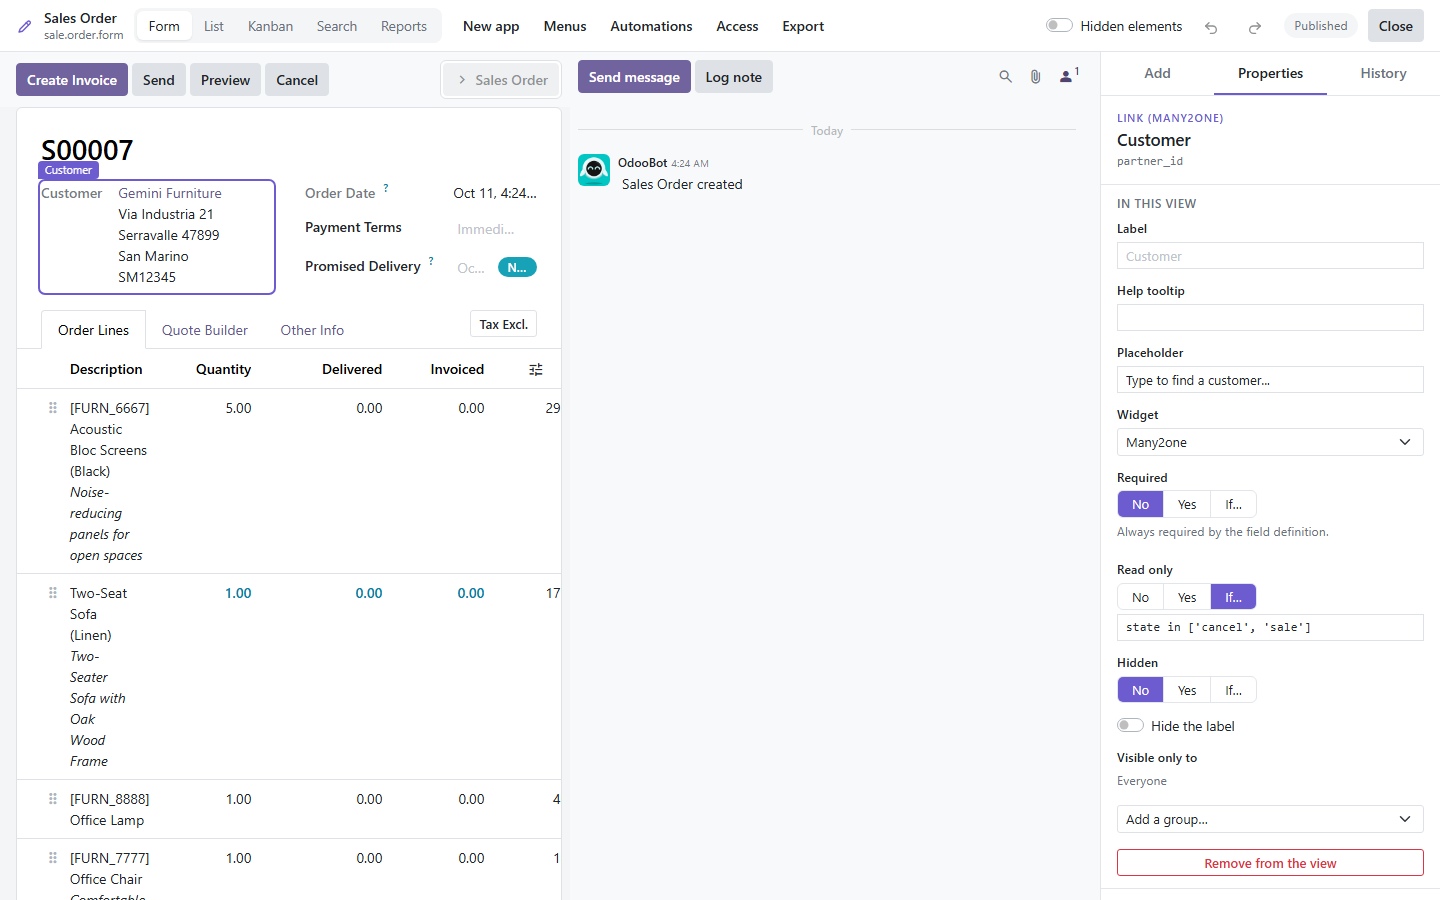Image resolution: width=1440 pixels, height=900 pixels.
Task: Open the chatter search icon
Action: (1005, 77)
